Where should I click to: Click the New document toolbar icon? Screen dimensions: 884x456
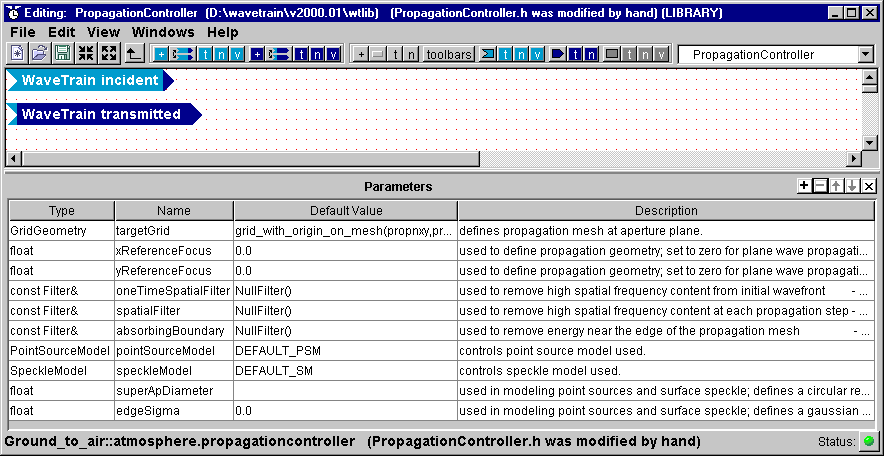18,54
